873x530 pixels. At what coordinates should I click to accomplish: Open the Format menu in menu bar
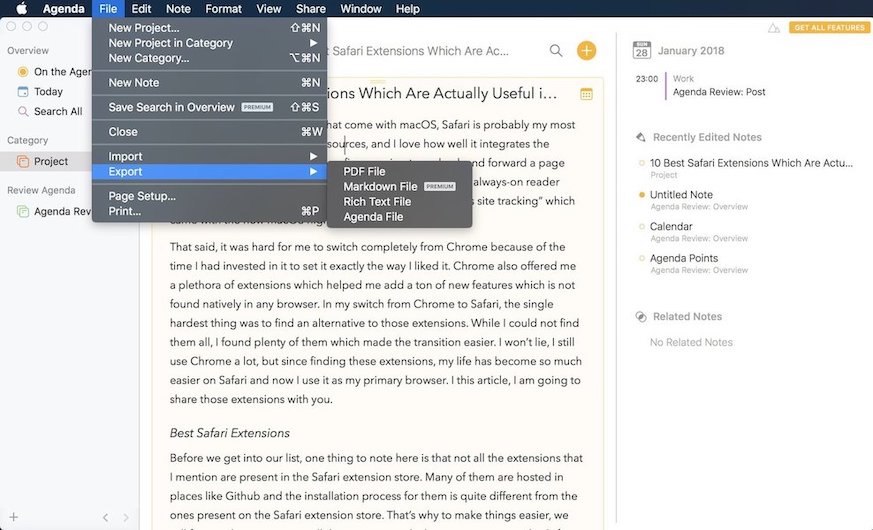(x=223, y=9)
